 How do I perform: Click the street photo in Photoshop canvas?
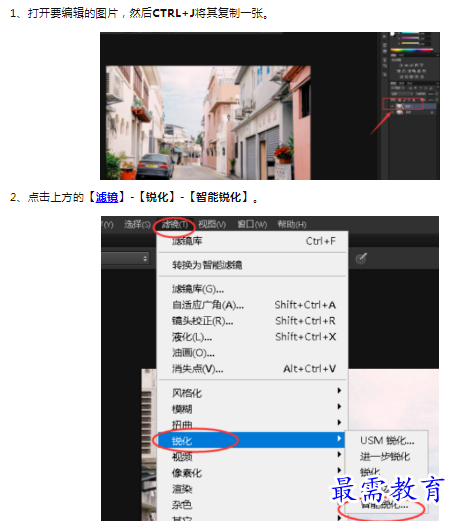point(208,123)
